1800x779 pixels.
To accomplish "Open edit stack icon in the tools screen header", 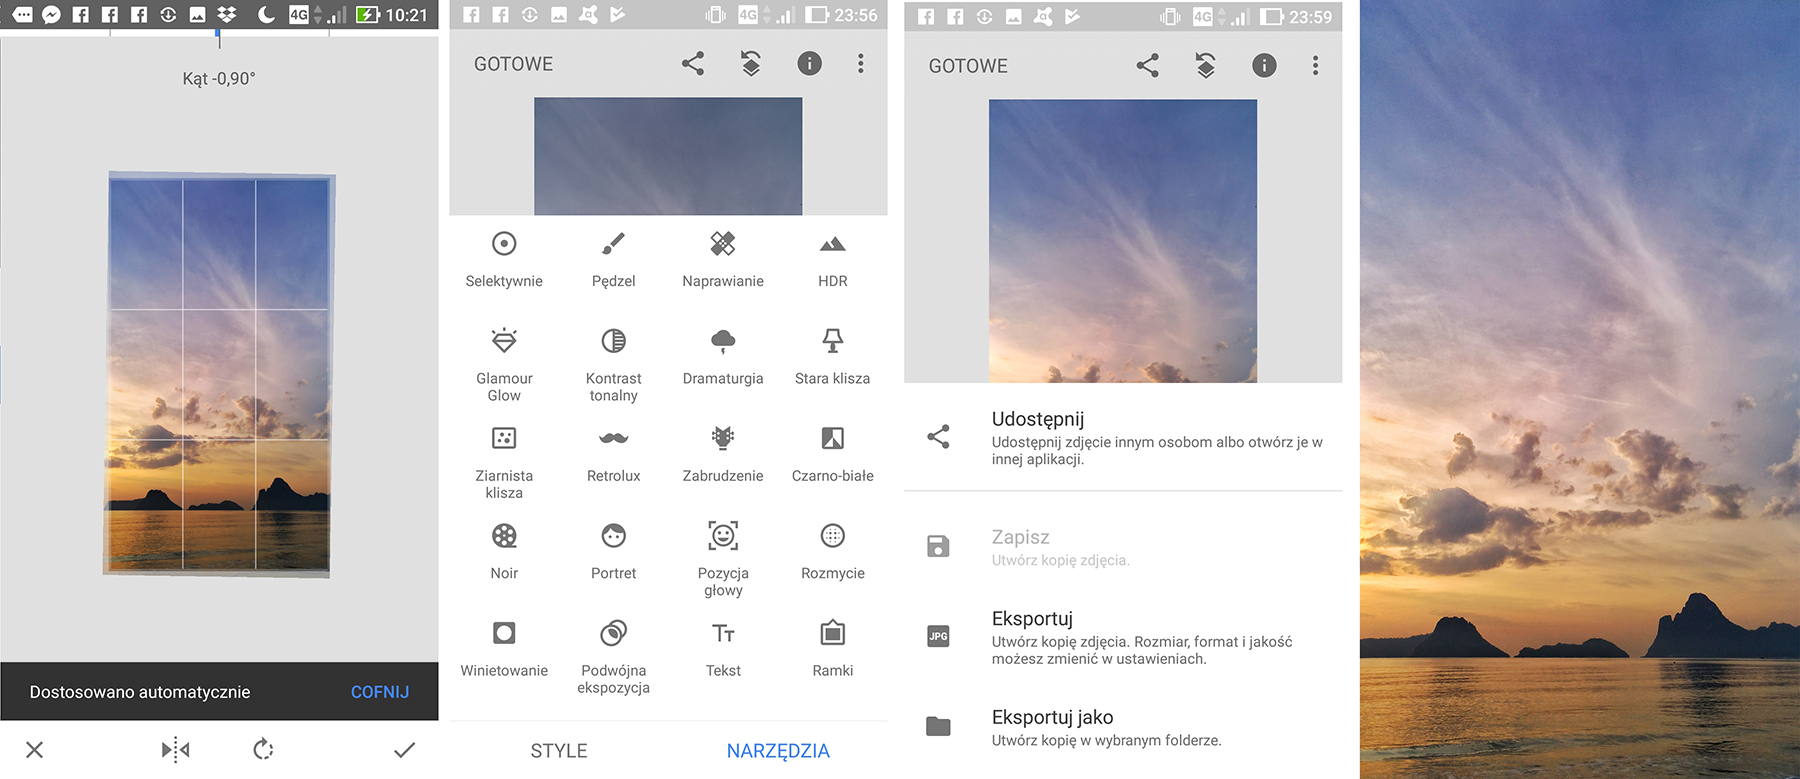I will click(x=751, y=64).
